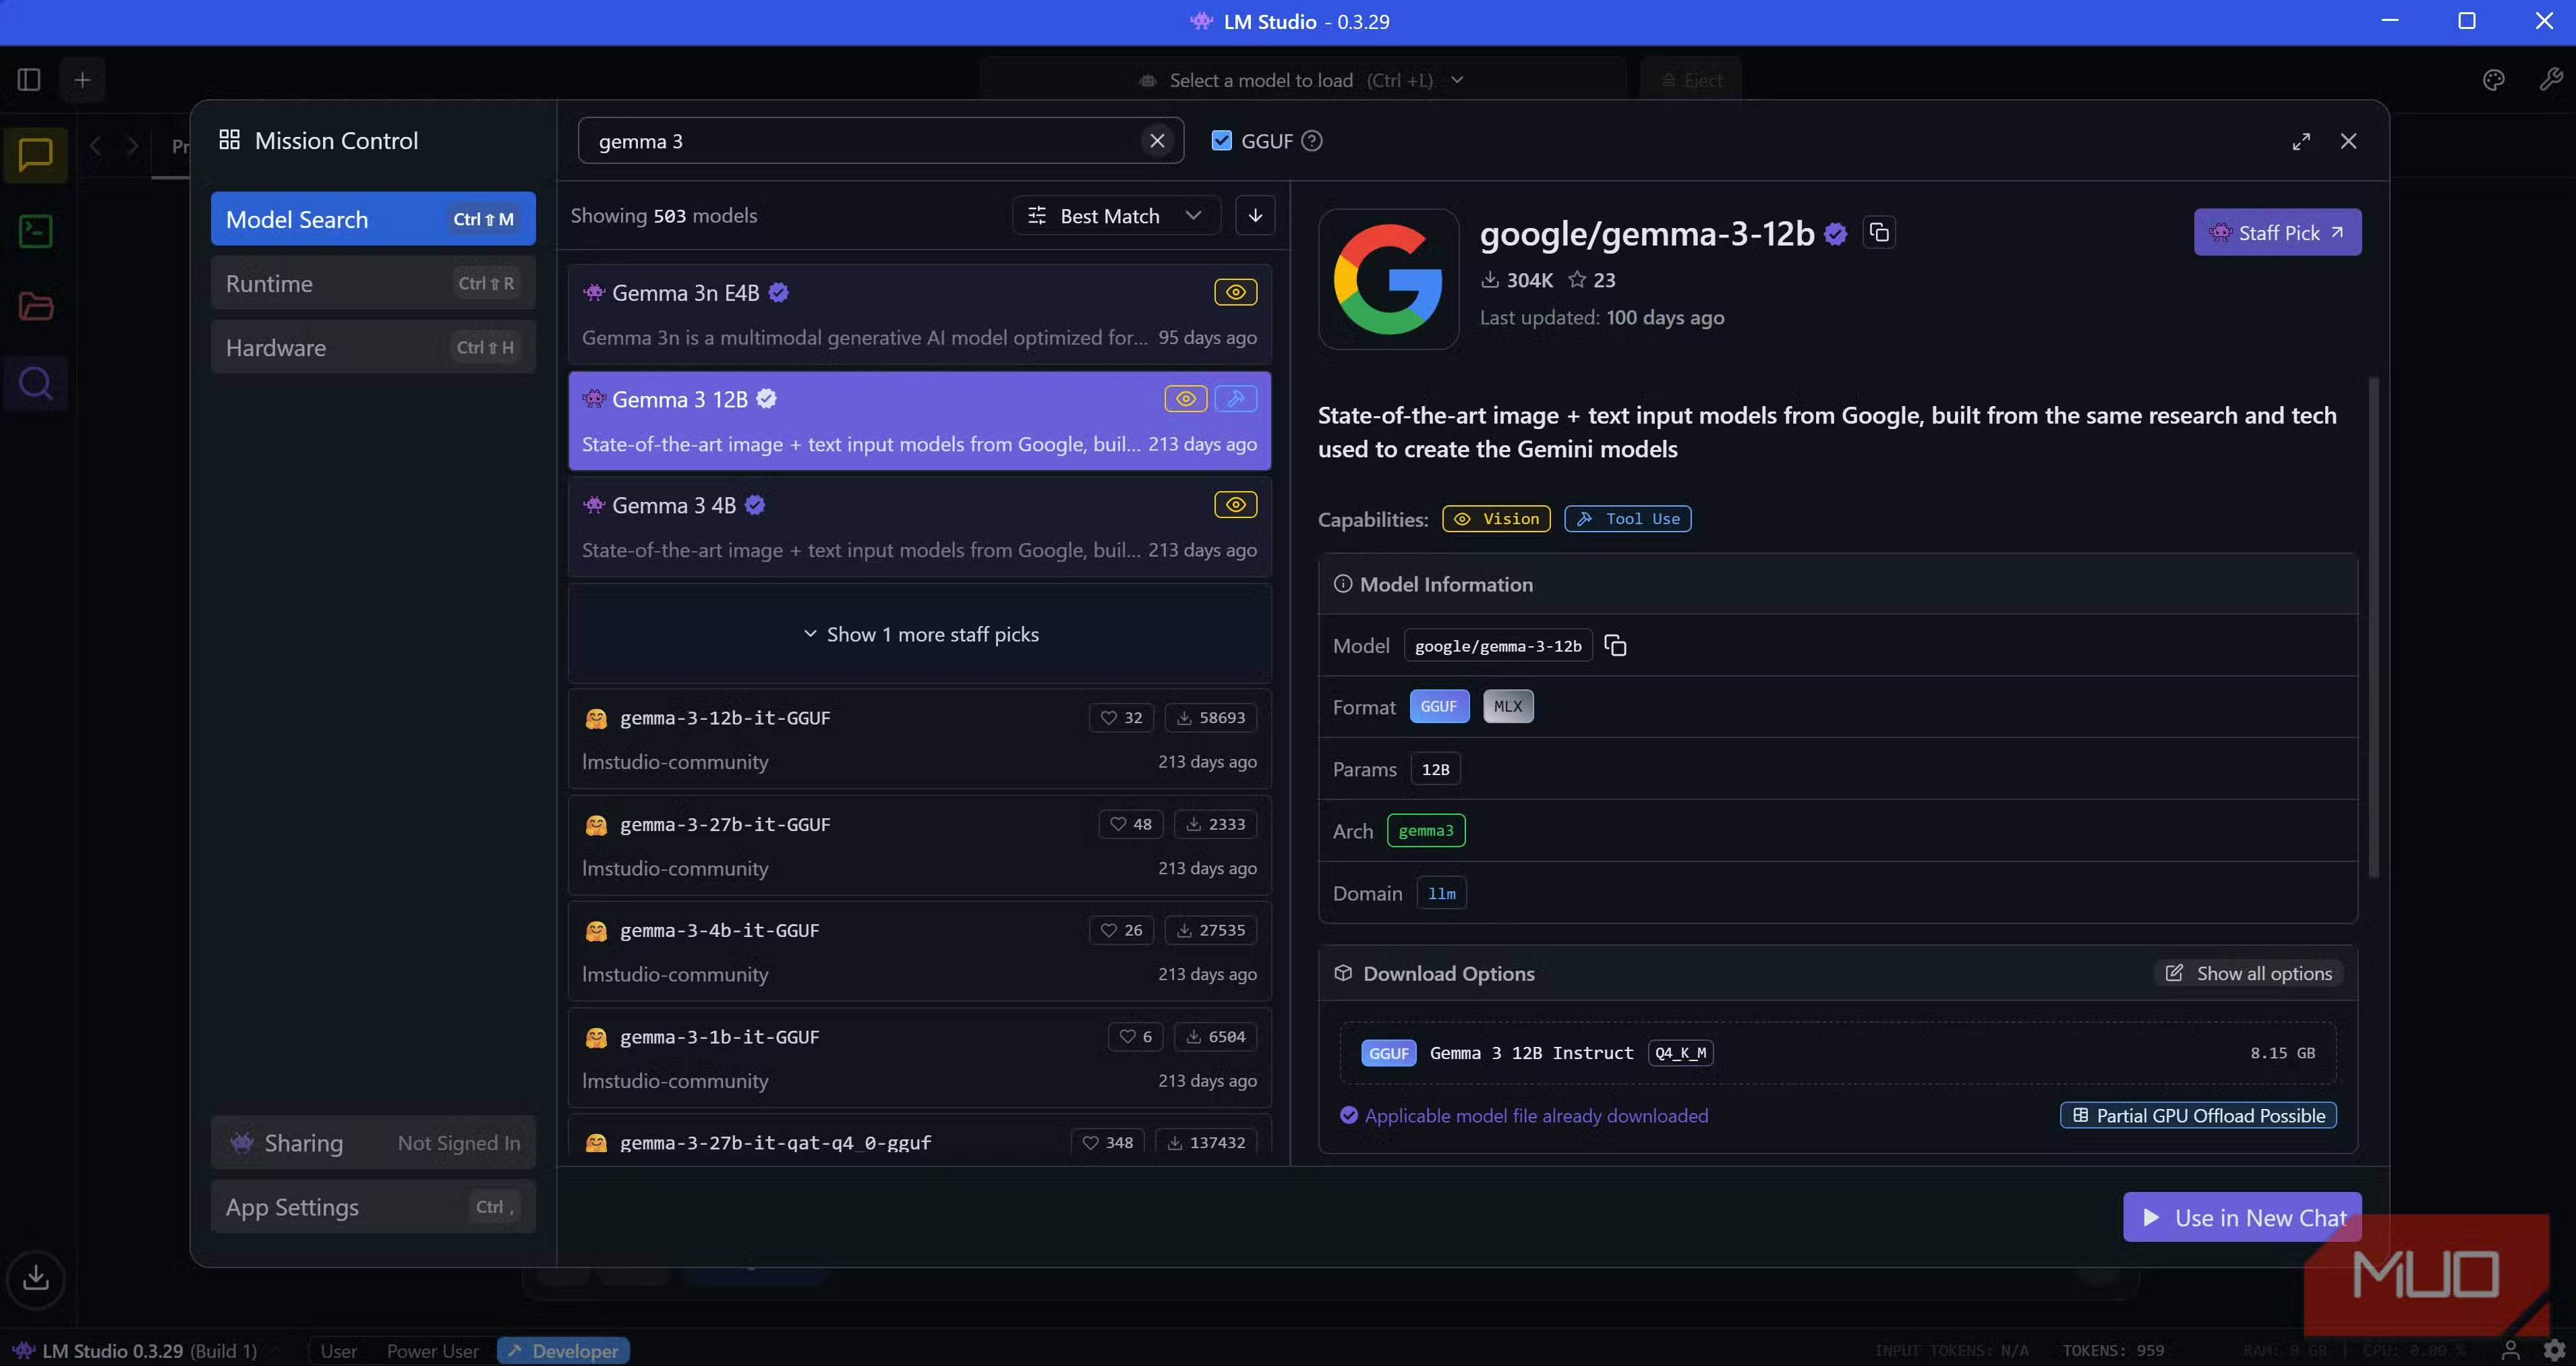Image resolution: width=2576 pixels, height=1366 pixels.
Task: Select the MLX format option
Action: tap(1507, 707)
